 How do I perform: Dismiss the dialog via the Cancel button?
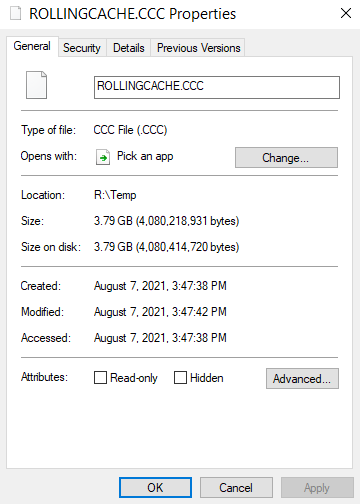(236, 488)
